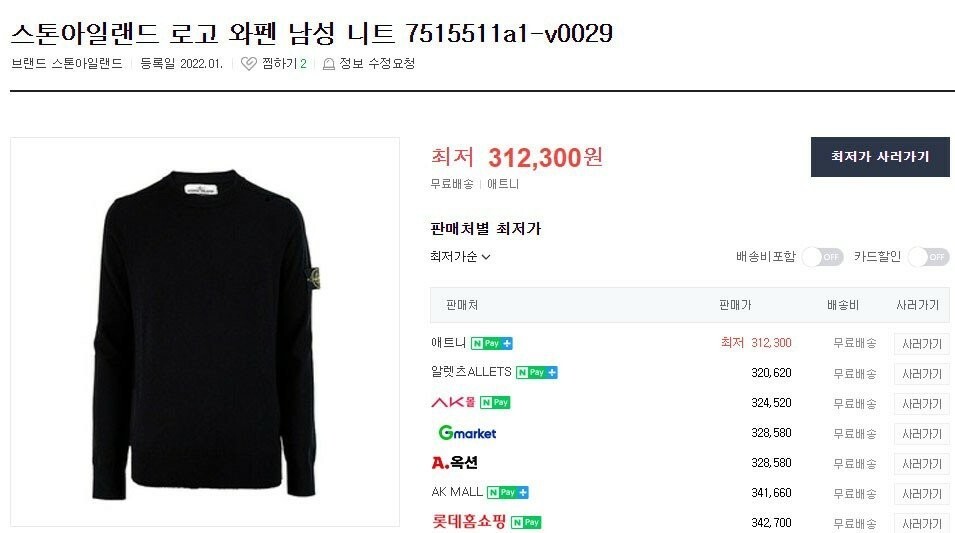Screen dimensions: 955x533
Task: Click 사러가기 button for 롯데홈쇼핑 row
Action: point(922,523)
